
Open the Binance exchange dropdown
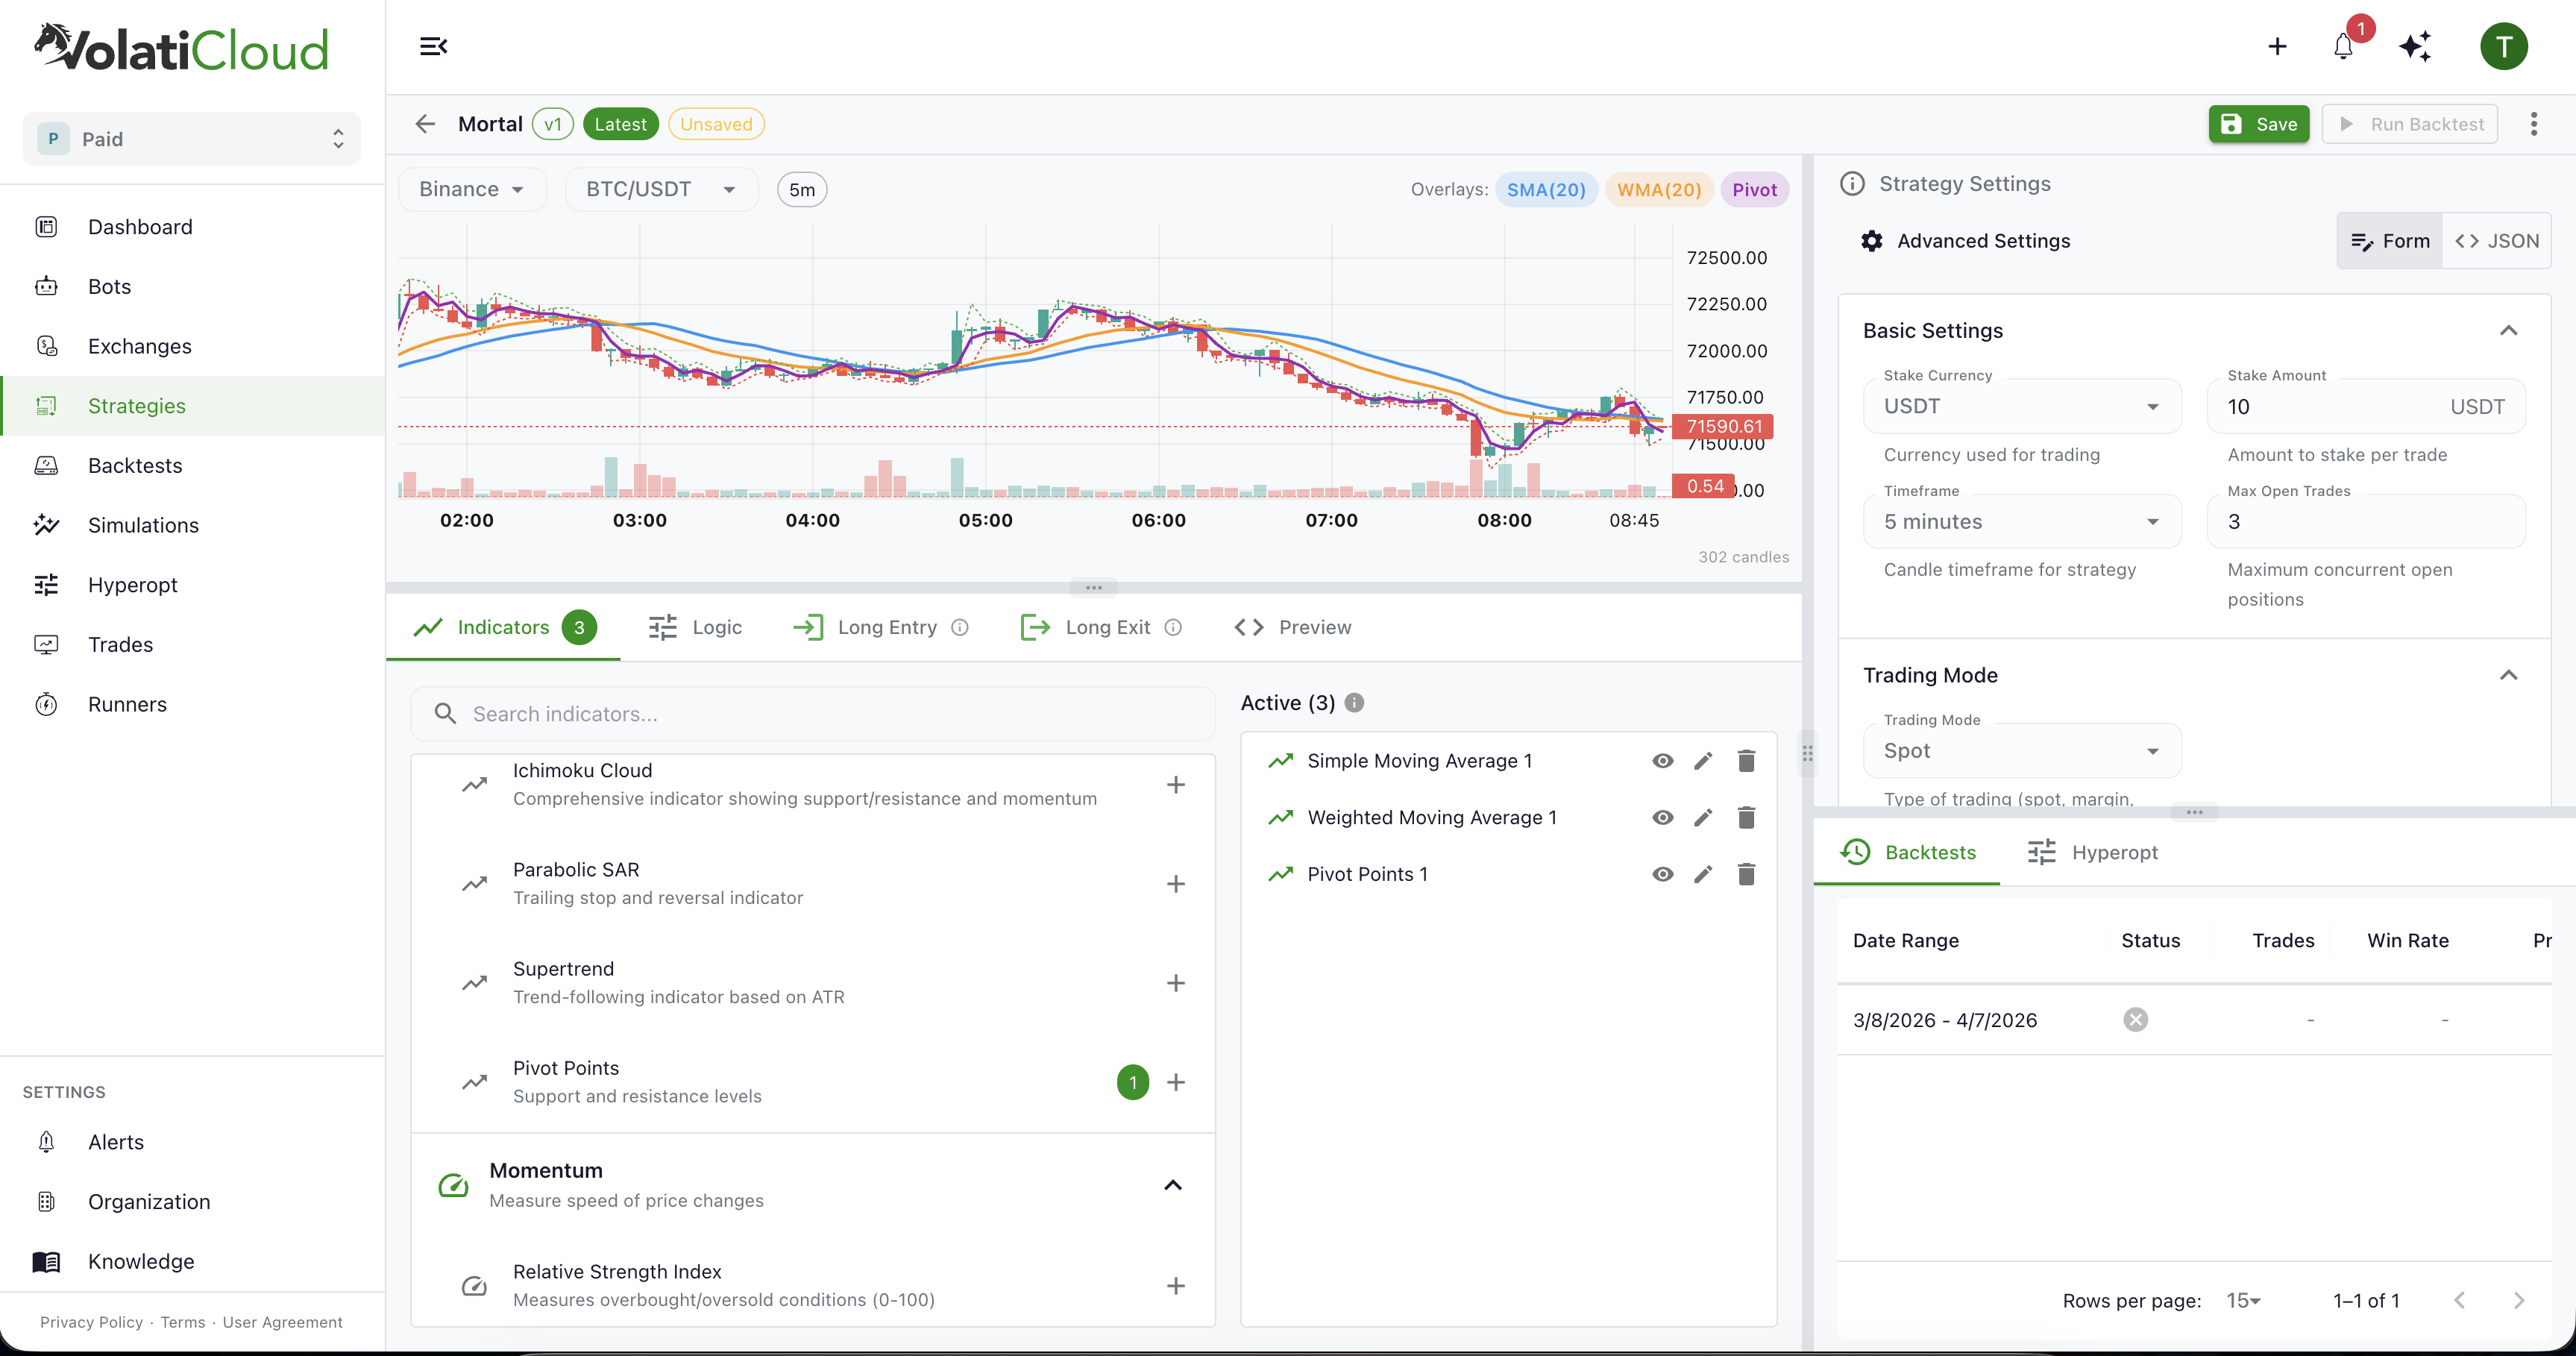[471, 188]
